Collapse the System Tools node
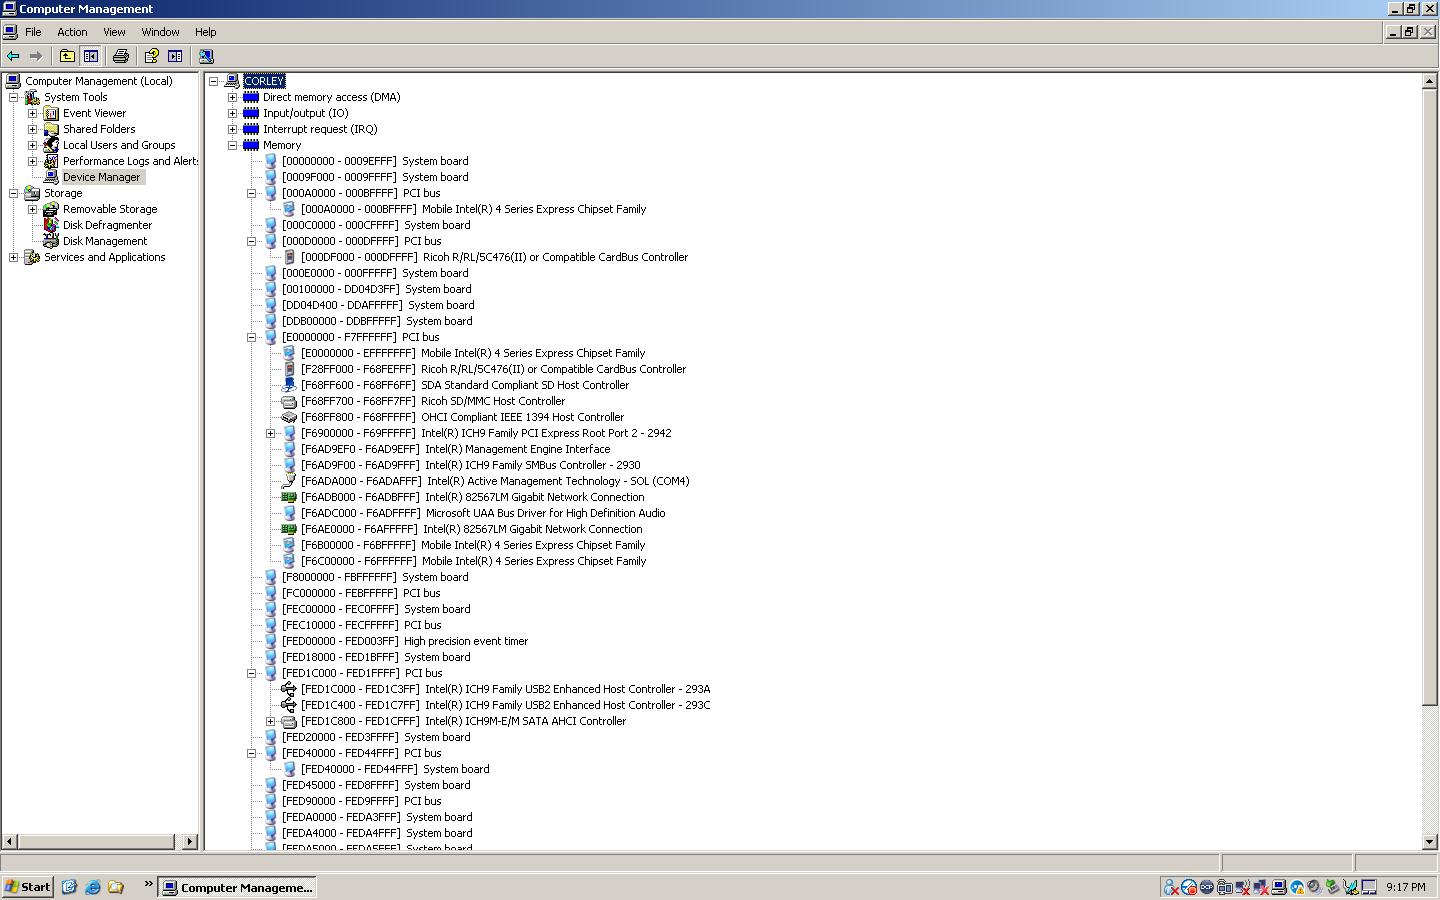The width and height of the screenshot is (1440, 900). click(13, 97)
